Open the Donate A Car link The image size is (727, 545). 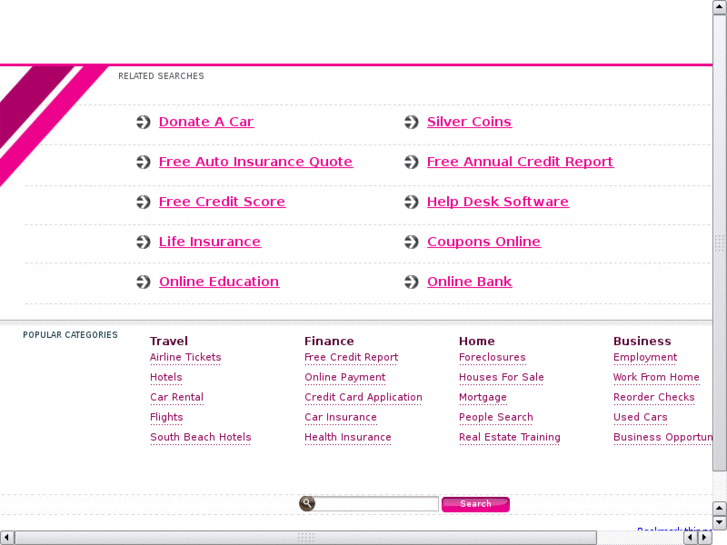(206, 122)
